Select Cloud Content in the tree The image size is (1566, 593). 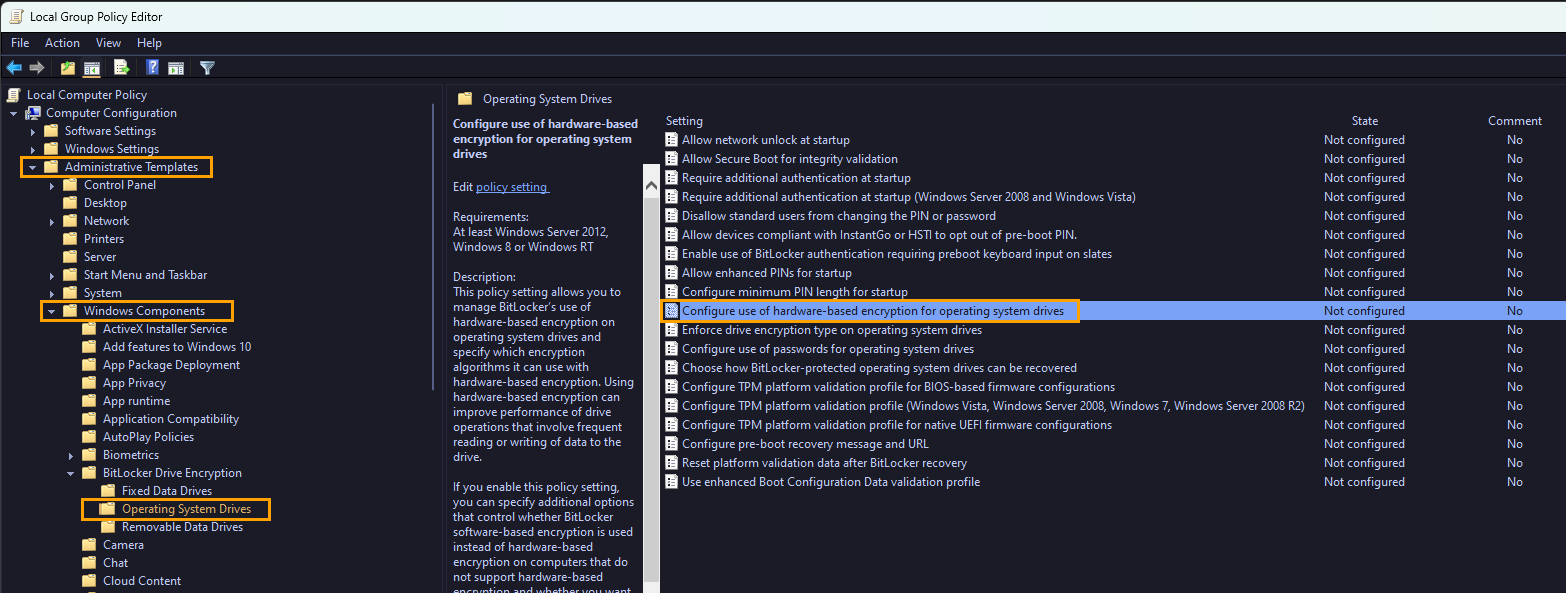click(142, 581)
